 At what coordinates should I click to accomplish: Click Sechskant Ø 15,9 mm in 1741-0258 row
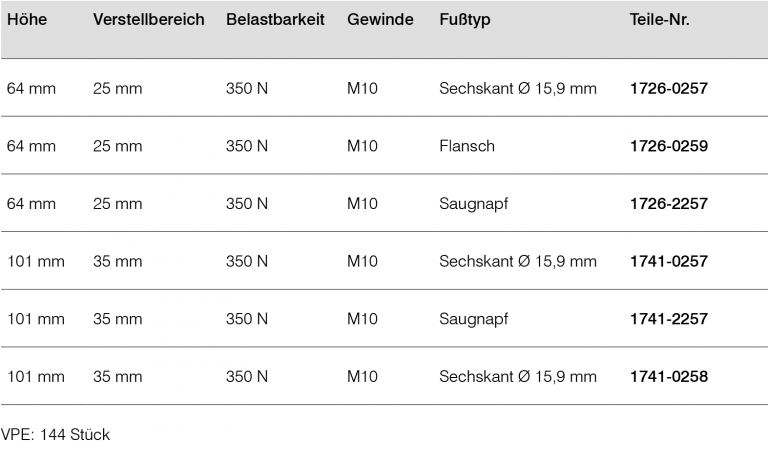pyautogui.click(x=517, y=377)
